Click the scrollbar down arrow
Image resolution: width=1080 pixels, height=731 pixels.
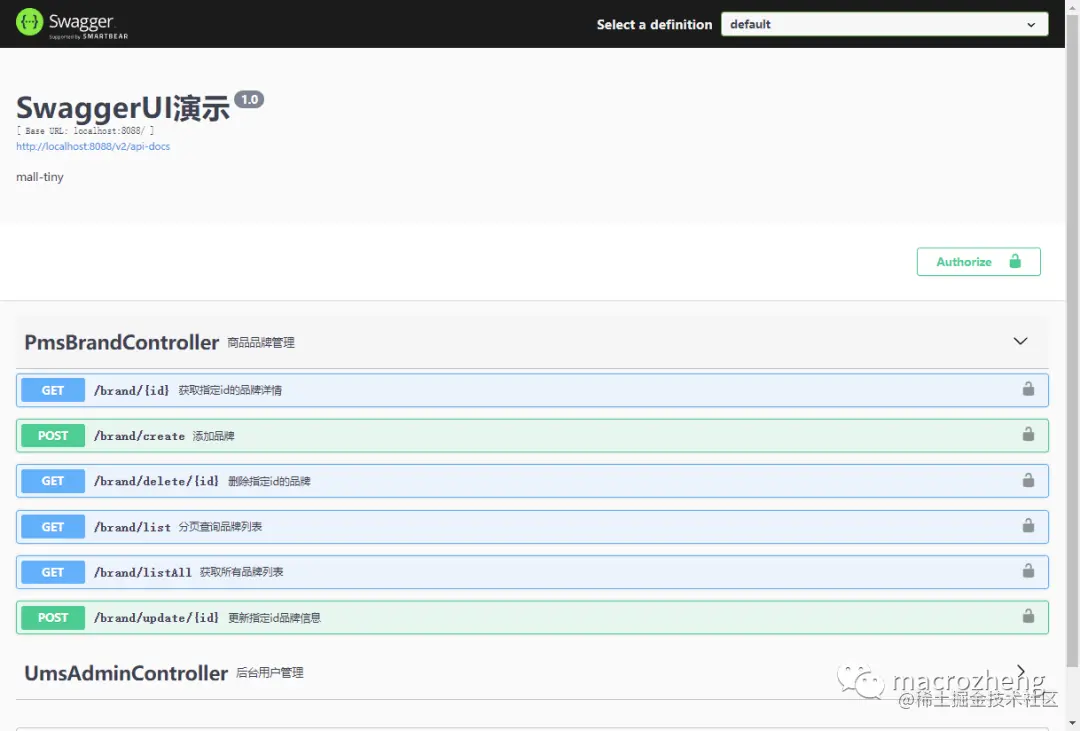click(1072, 723)
